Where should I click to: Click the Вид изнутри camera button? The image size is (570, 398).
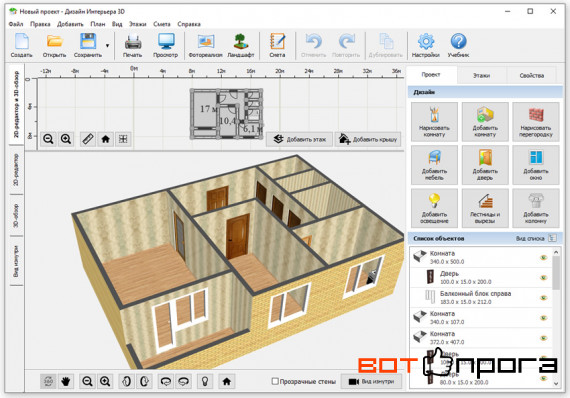pos(371,381)
